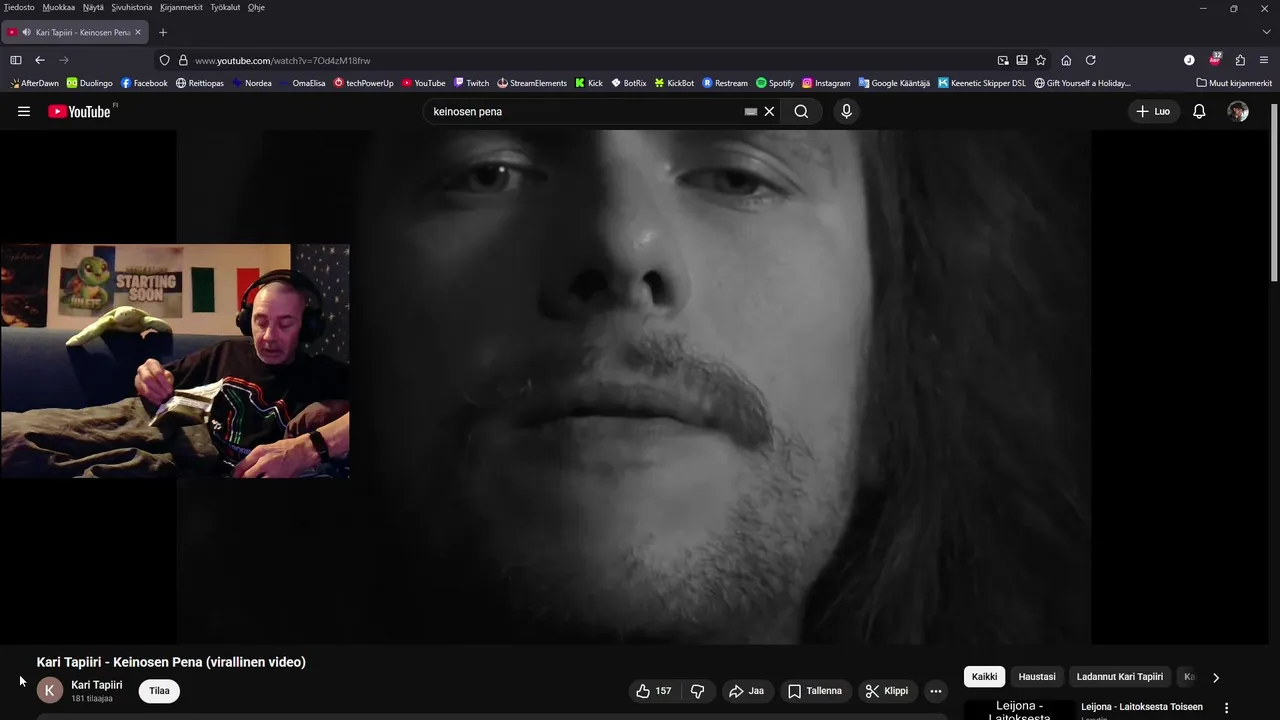Open a new browser tab
This screenshot has width=1280, height=720.
(x=163, y=32)
